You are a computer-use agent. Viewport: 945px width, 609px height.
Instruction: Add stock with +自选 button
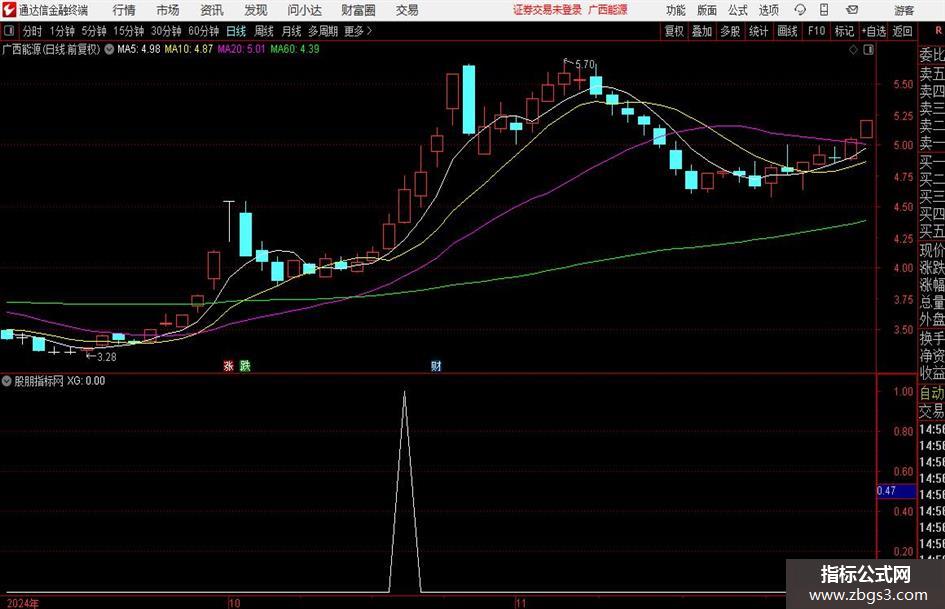pos(874,31)
